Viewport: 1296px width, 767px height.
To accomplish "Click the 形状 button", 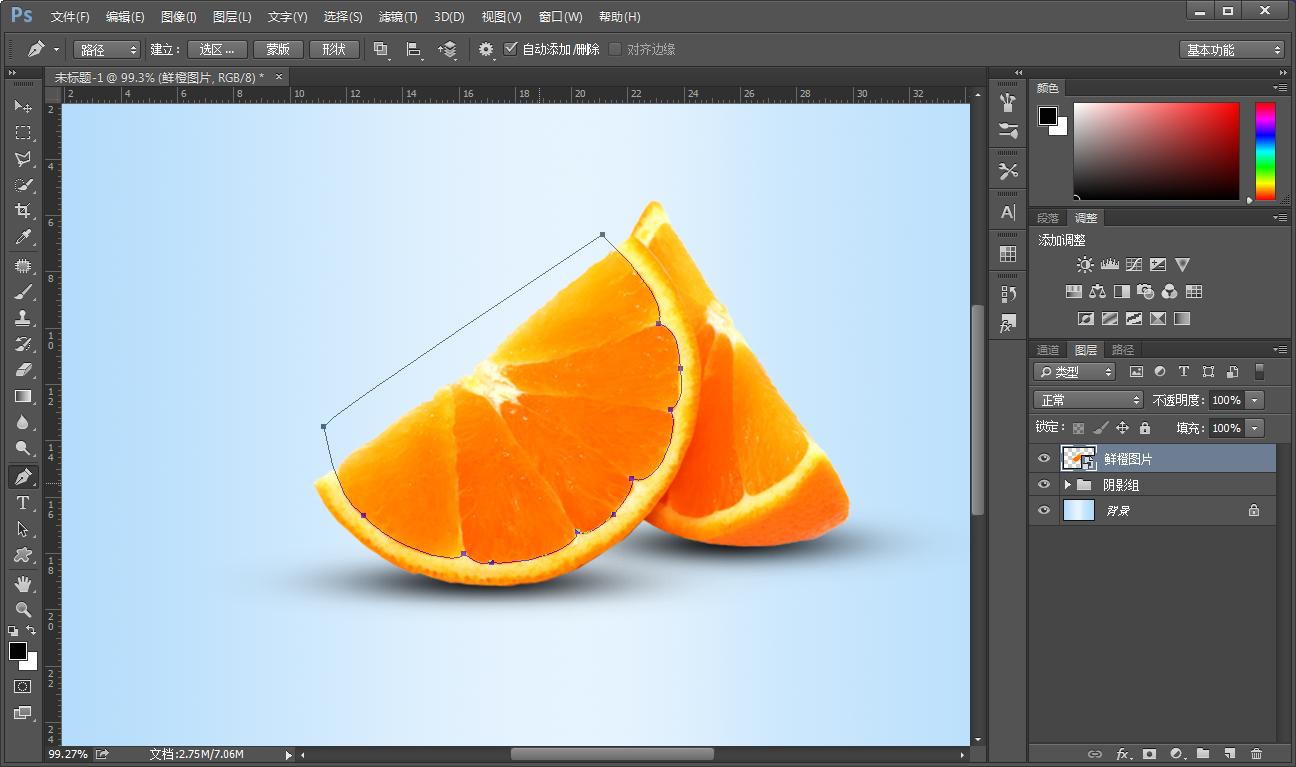I will point(334,49).
